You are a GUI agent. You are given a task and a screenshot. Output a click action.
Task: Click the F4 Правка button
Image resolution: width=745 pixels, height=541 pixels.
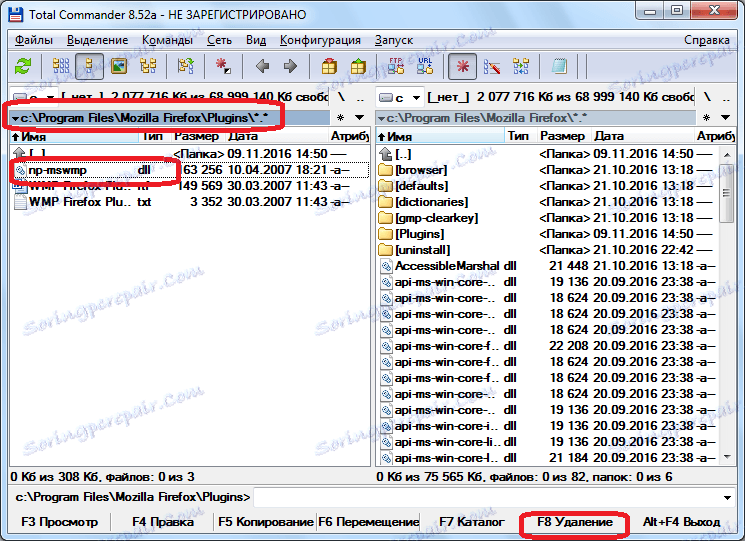162,522
